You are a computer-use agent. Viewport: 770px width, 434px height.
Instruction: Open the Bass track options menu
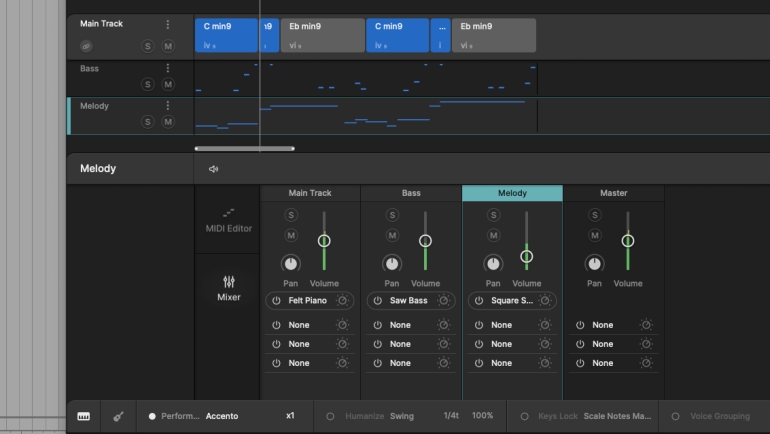click(x=168, y=68)
